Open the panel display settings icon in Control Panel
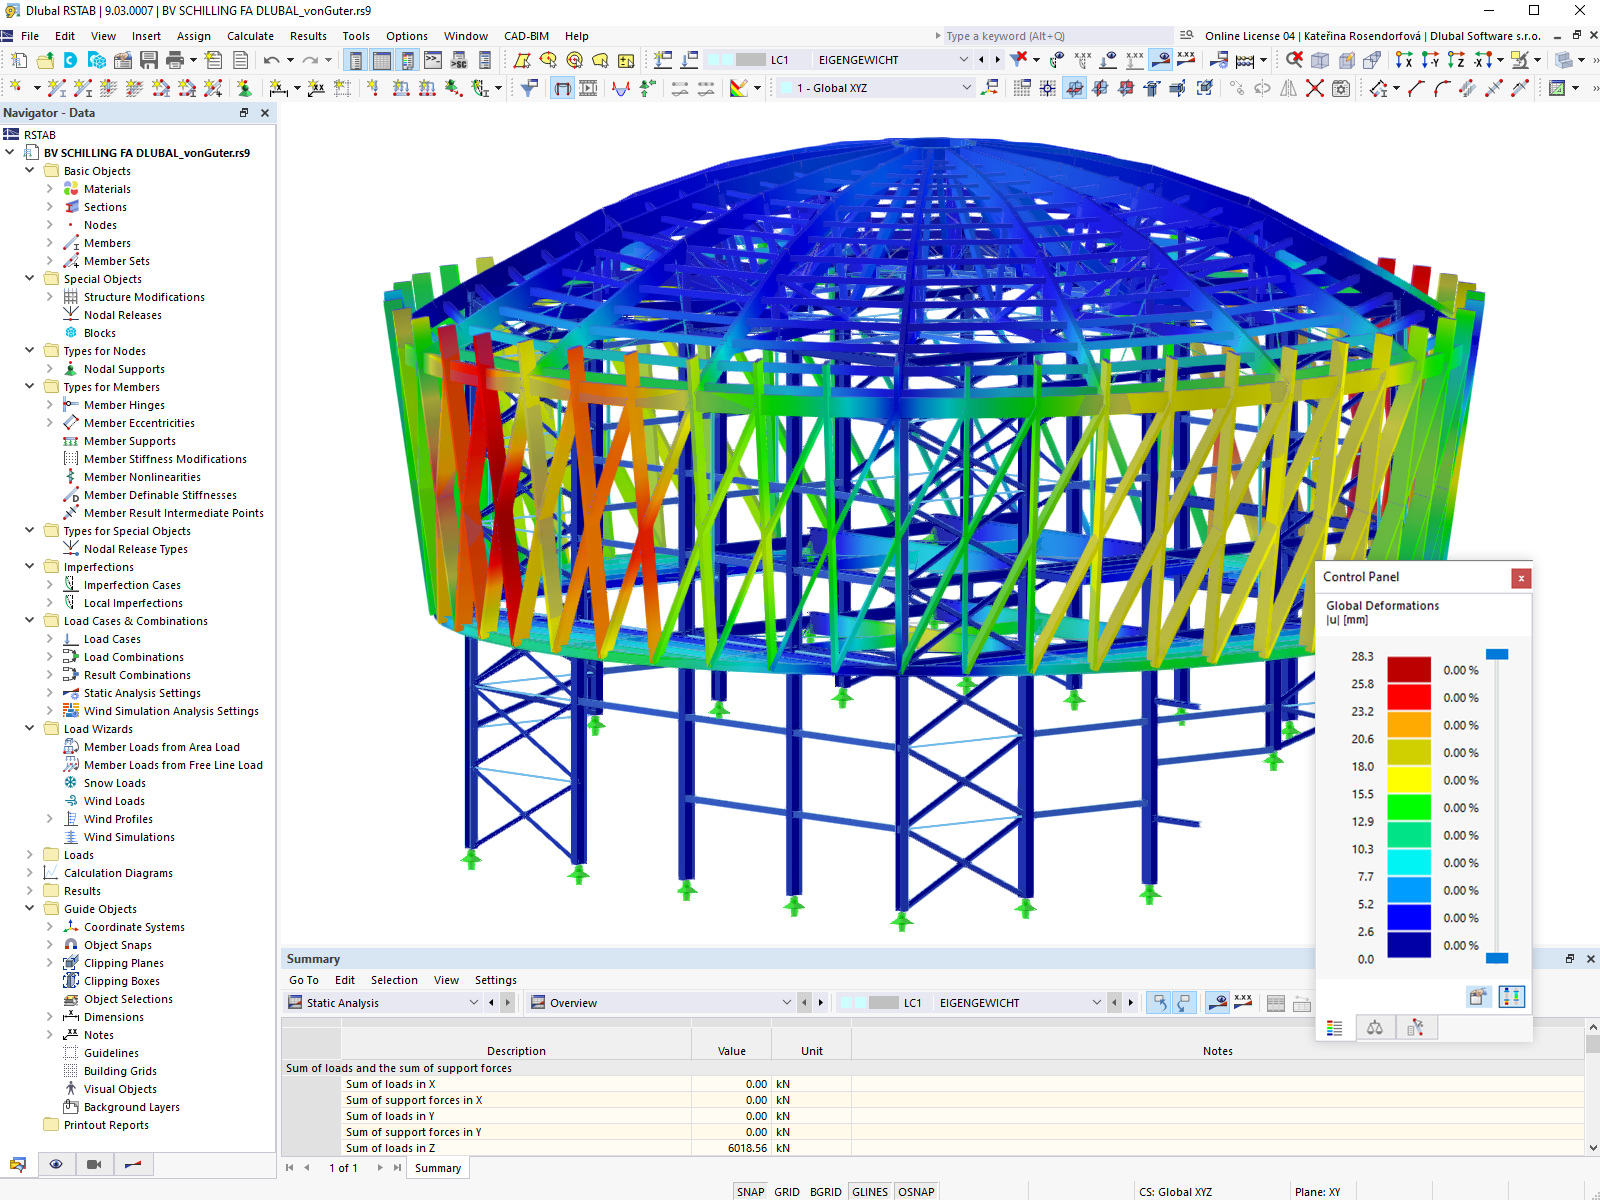1600x1200 pixels. tap(1512, 997)
